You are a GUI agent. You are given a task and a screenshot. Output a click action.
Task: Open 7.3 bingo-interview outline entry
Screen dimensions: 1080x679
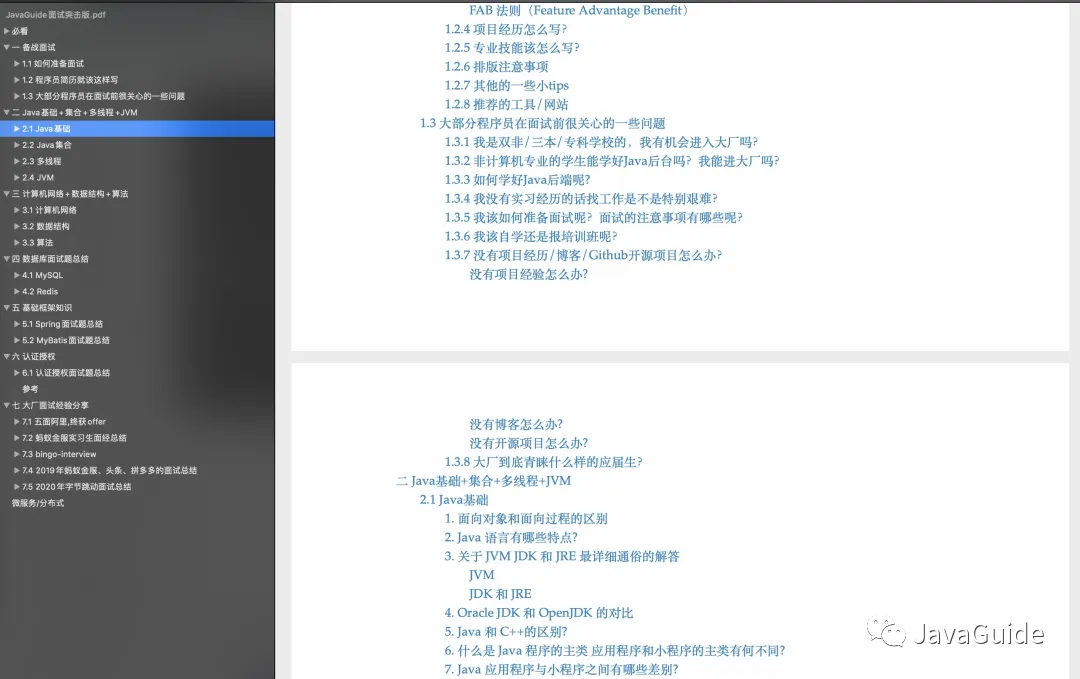tap(59, 455)
